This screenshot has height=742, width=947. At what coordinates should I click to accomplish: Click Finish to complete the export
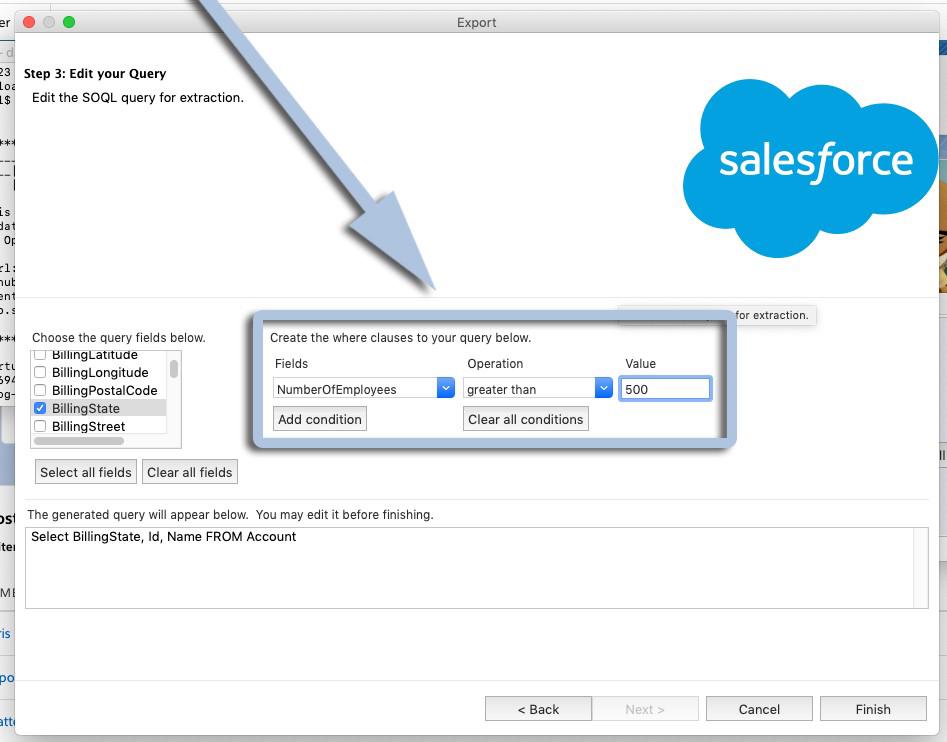coord(872,709)
